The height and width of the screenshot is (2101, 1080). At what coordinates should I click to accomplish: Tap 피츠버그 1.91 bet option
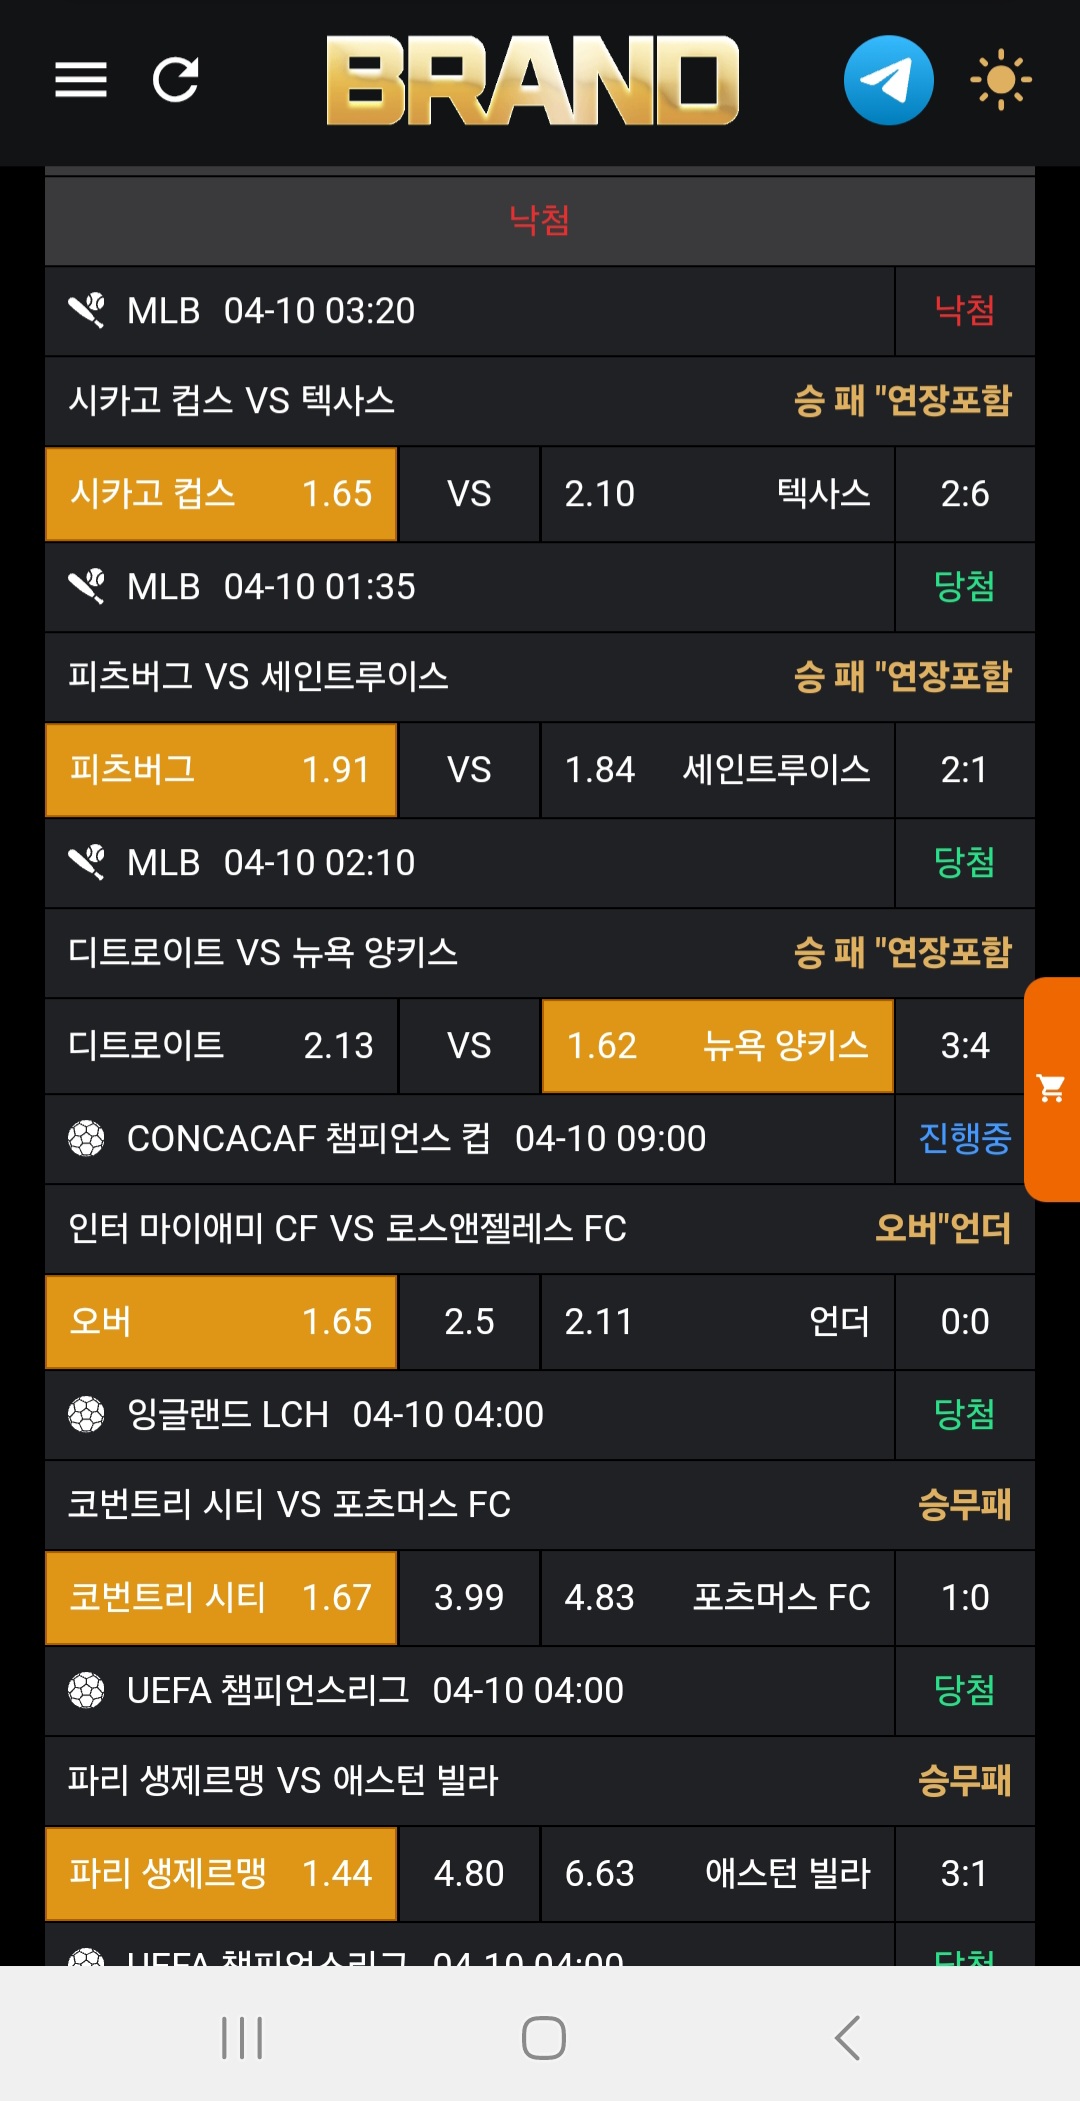click(221, 770)
